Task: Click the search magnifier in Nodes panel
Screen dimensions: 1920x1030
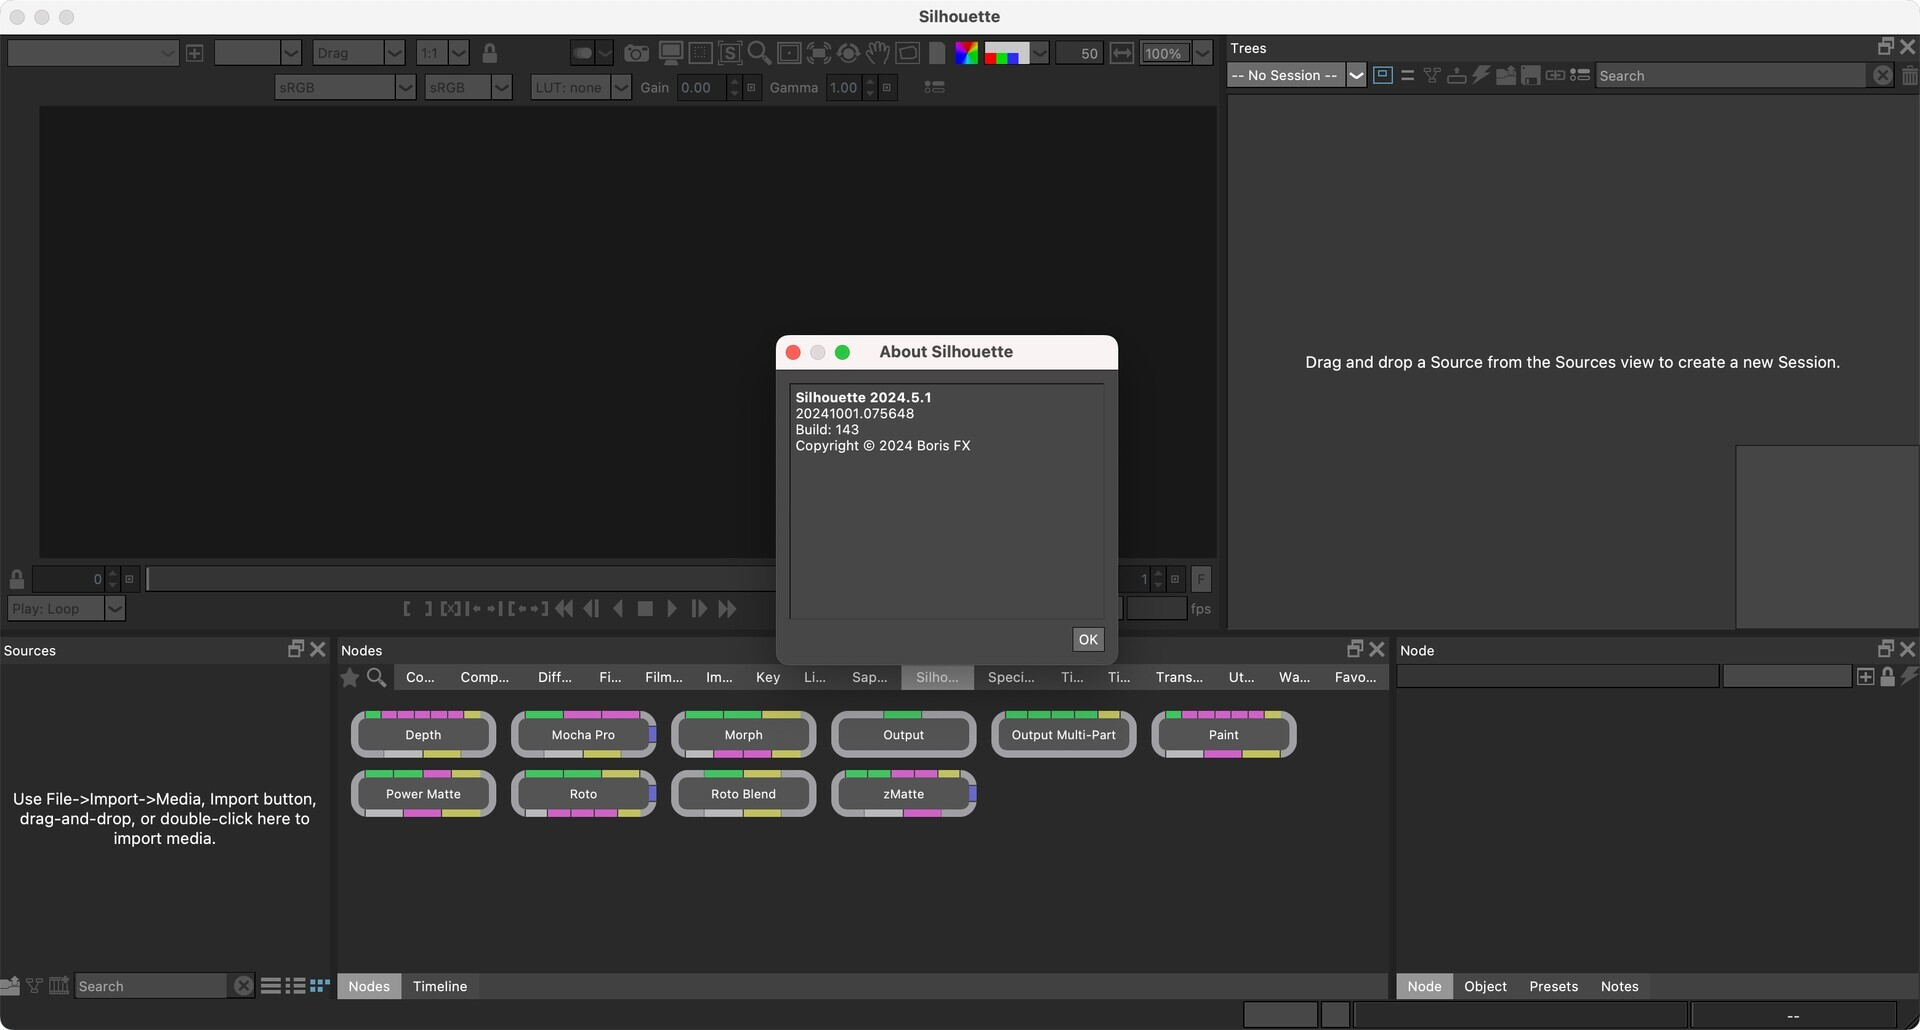Action: click(376, 678)
